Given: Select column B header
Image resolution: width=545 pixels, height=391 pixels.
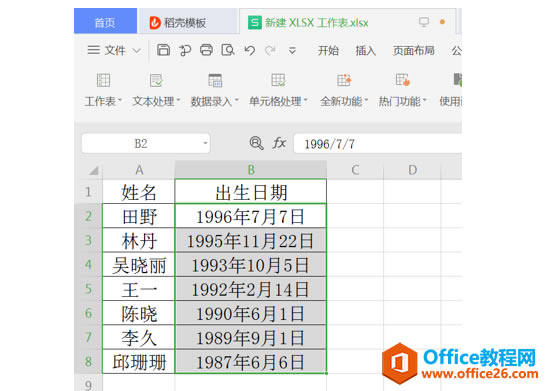Looking at the screenshot, I should 251,170.
